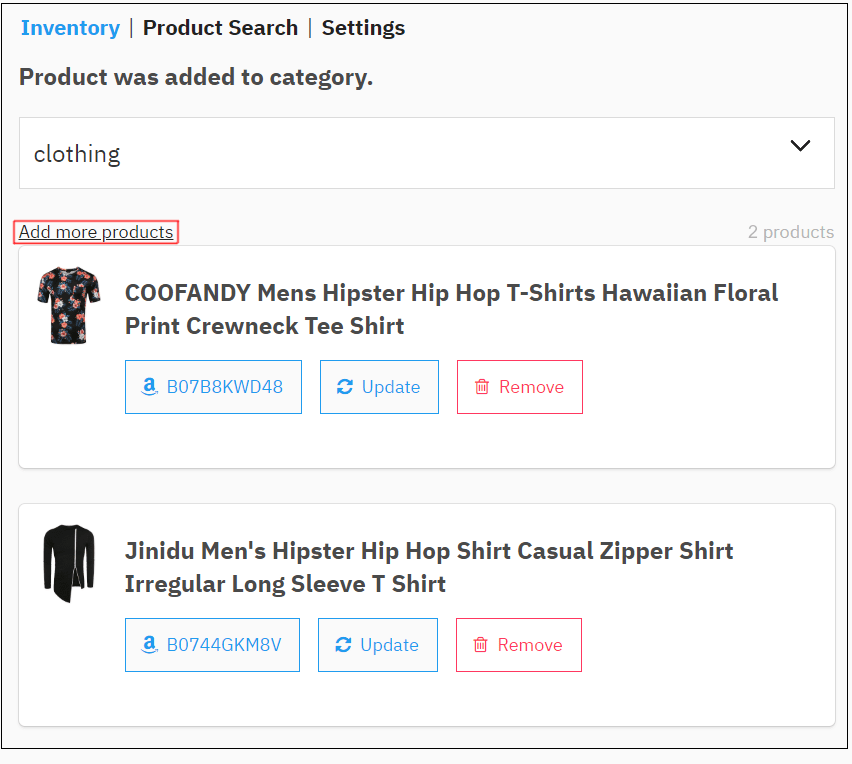Screen dimensions: 852x764
Task: Click the Amazon logo icon beside B0744GKM8V
Action: (149, 644)
